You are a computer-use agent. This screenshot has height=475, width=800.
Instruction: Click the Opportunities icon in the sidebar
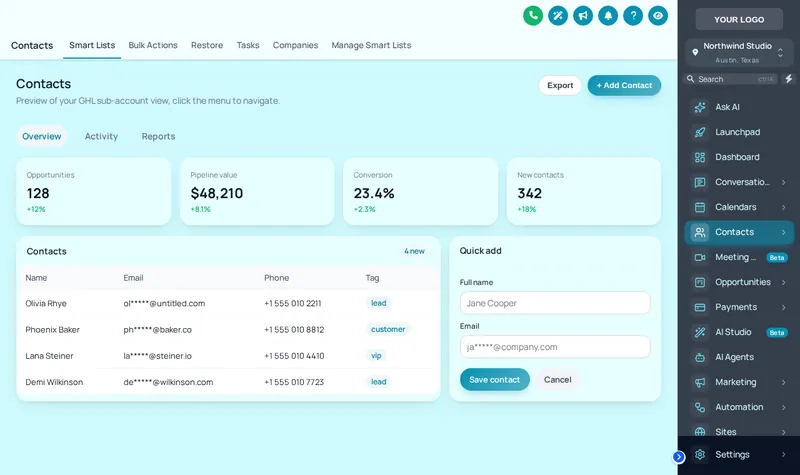tap(700, 282)
